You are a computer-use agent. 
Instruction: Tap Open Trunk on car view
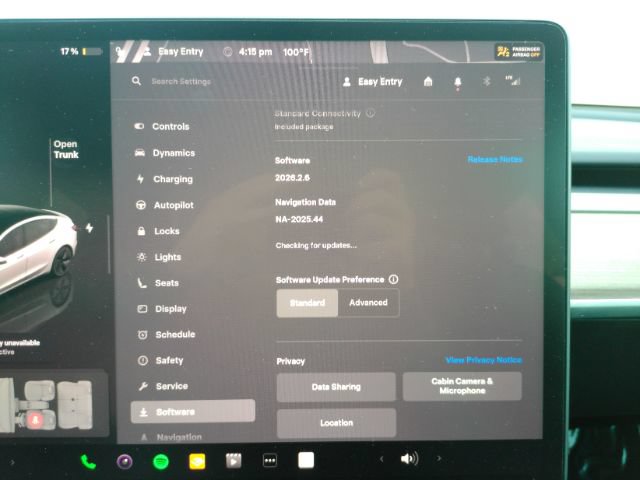click(66, 149)
